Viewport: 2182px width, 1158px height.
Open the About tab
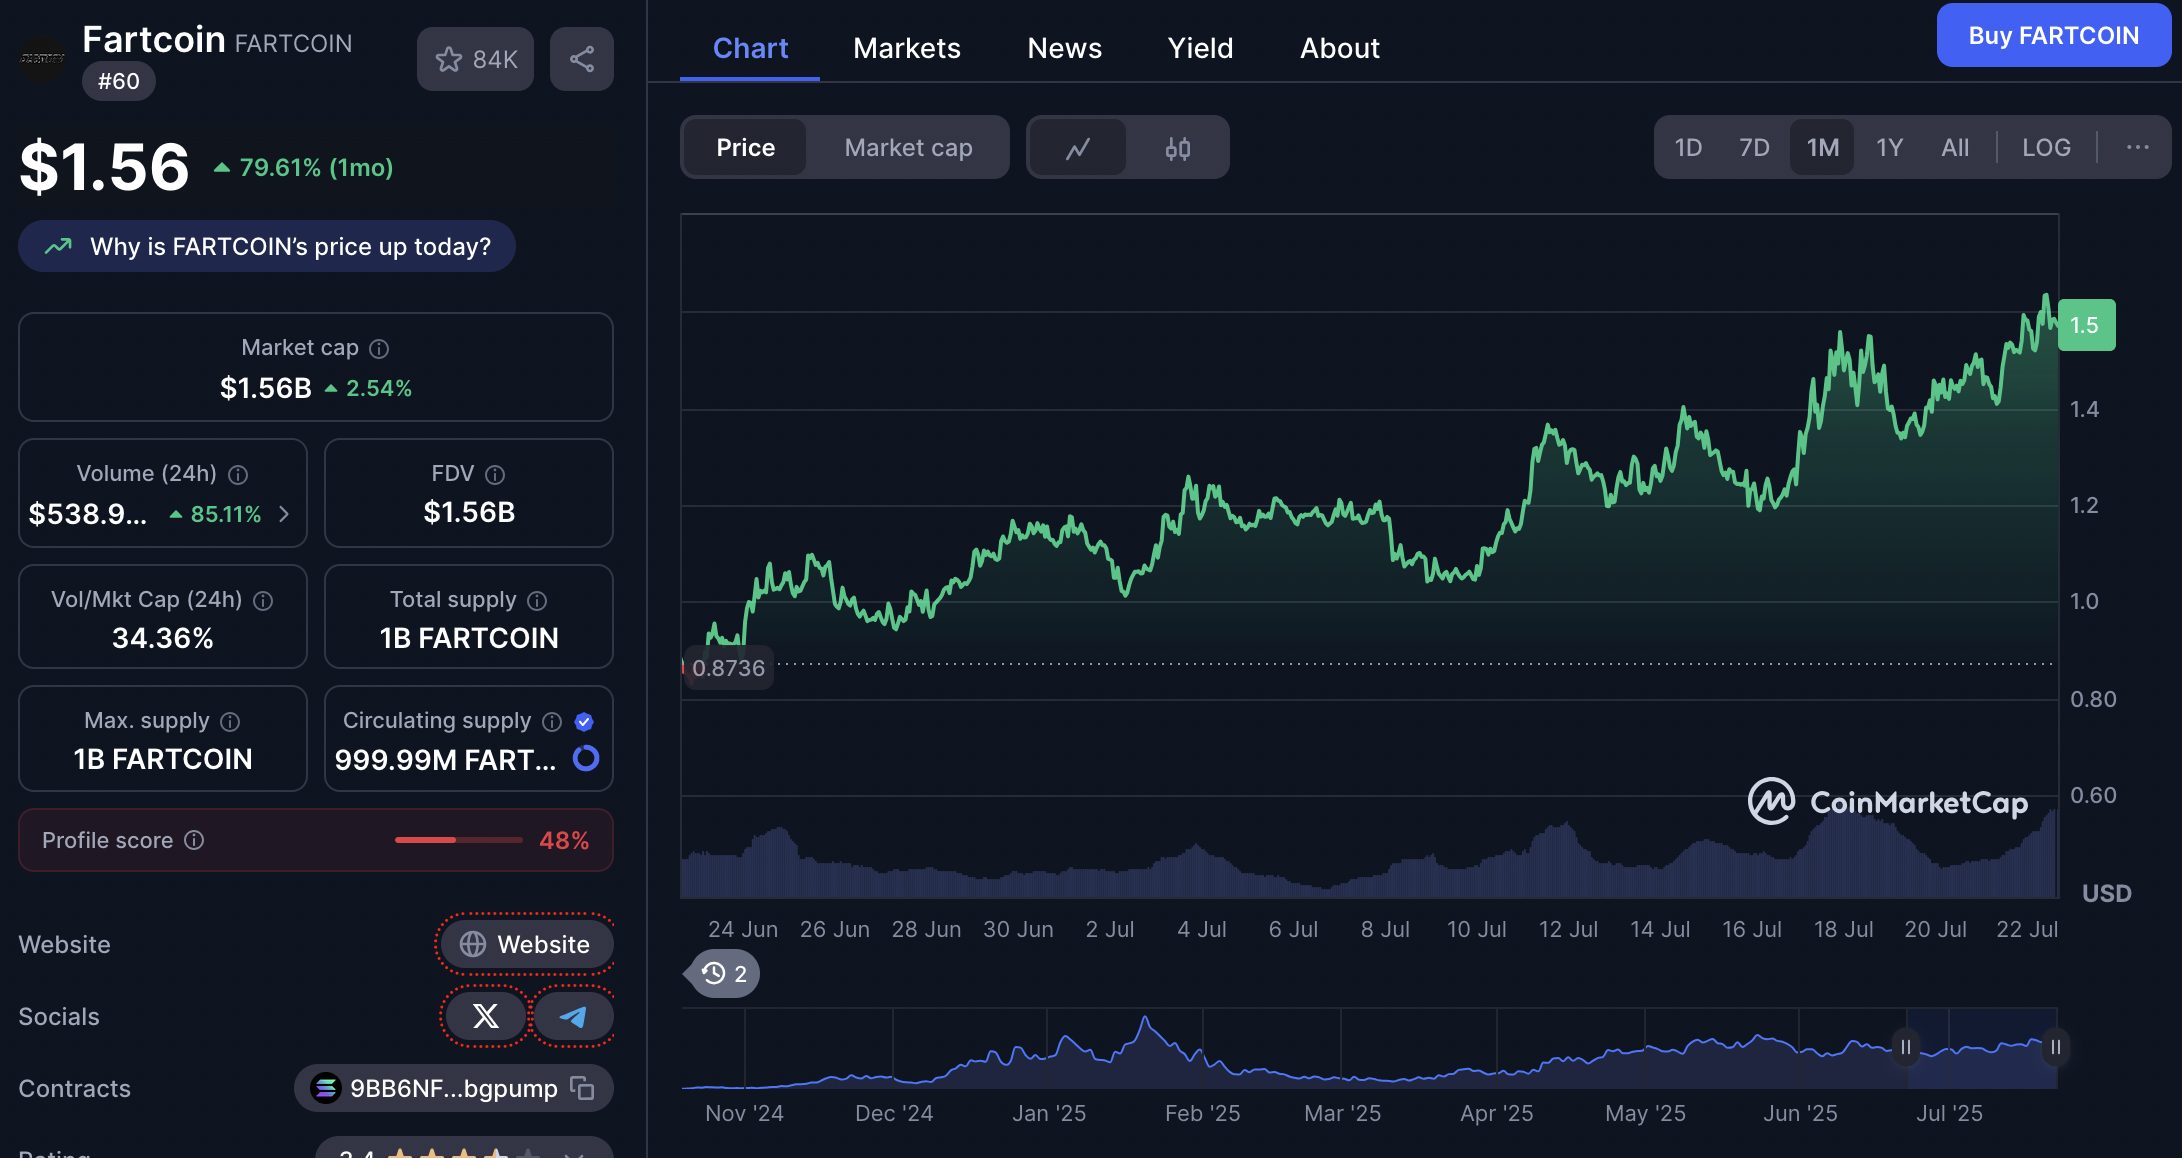point(1339,48)
